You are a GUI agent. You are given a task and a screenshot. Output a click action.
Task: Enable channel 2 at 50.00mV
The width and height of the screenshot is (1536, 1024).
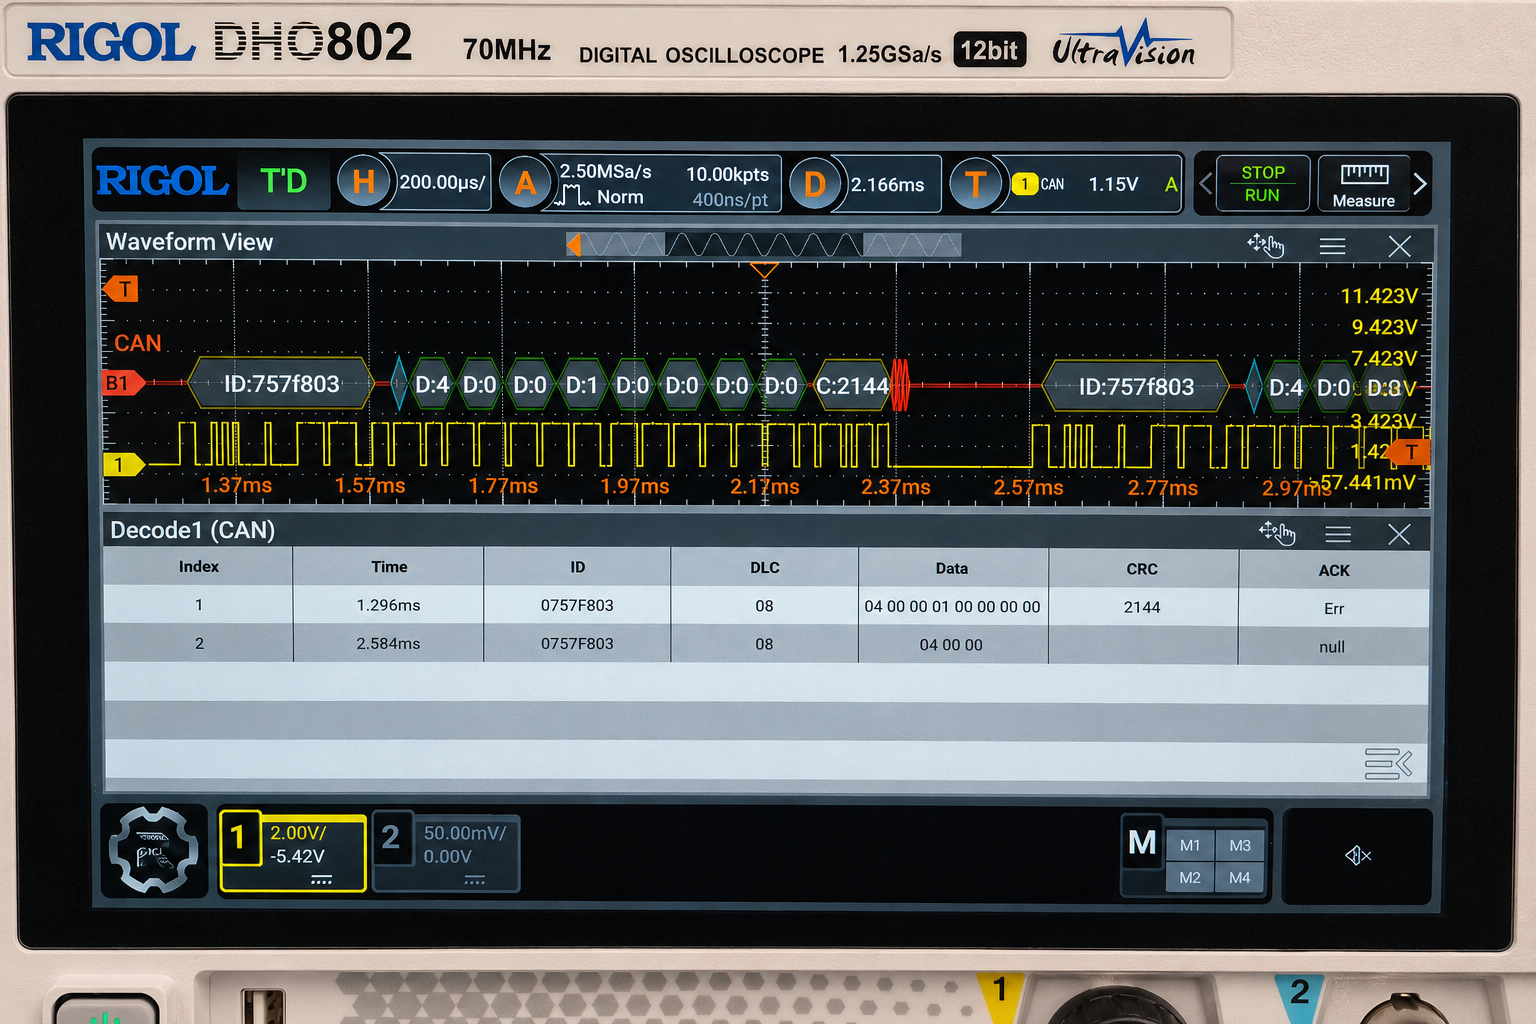446,851
